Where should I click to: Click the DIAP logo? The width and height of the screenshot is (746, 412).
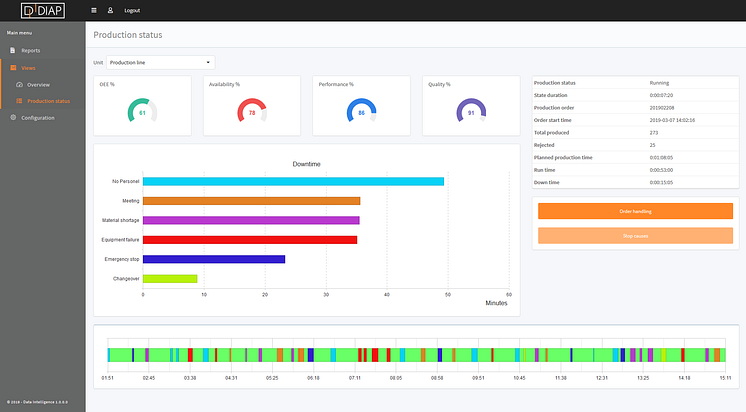(43, 10)
